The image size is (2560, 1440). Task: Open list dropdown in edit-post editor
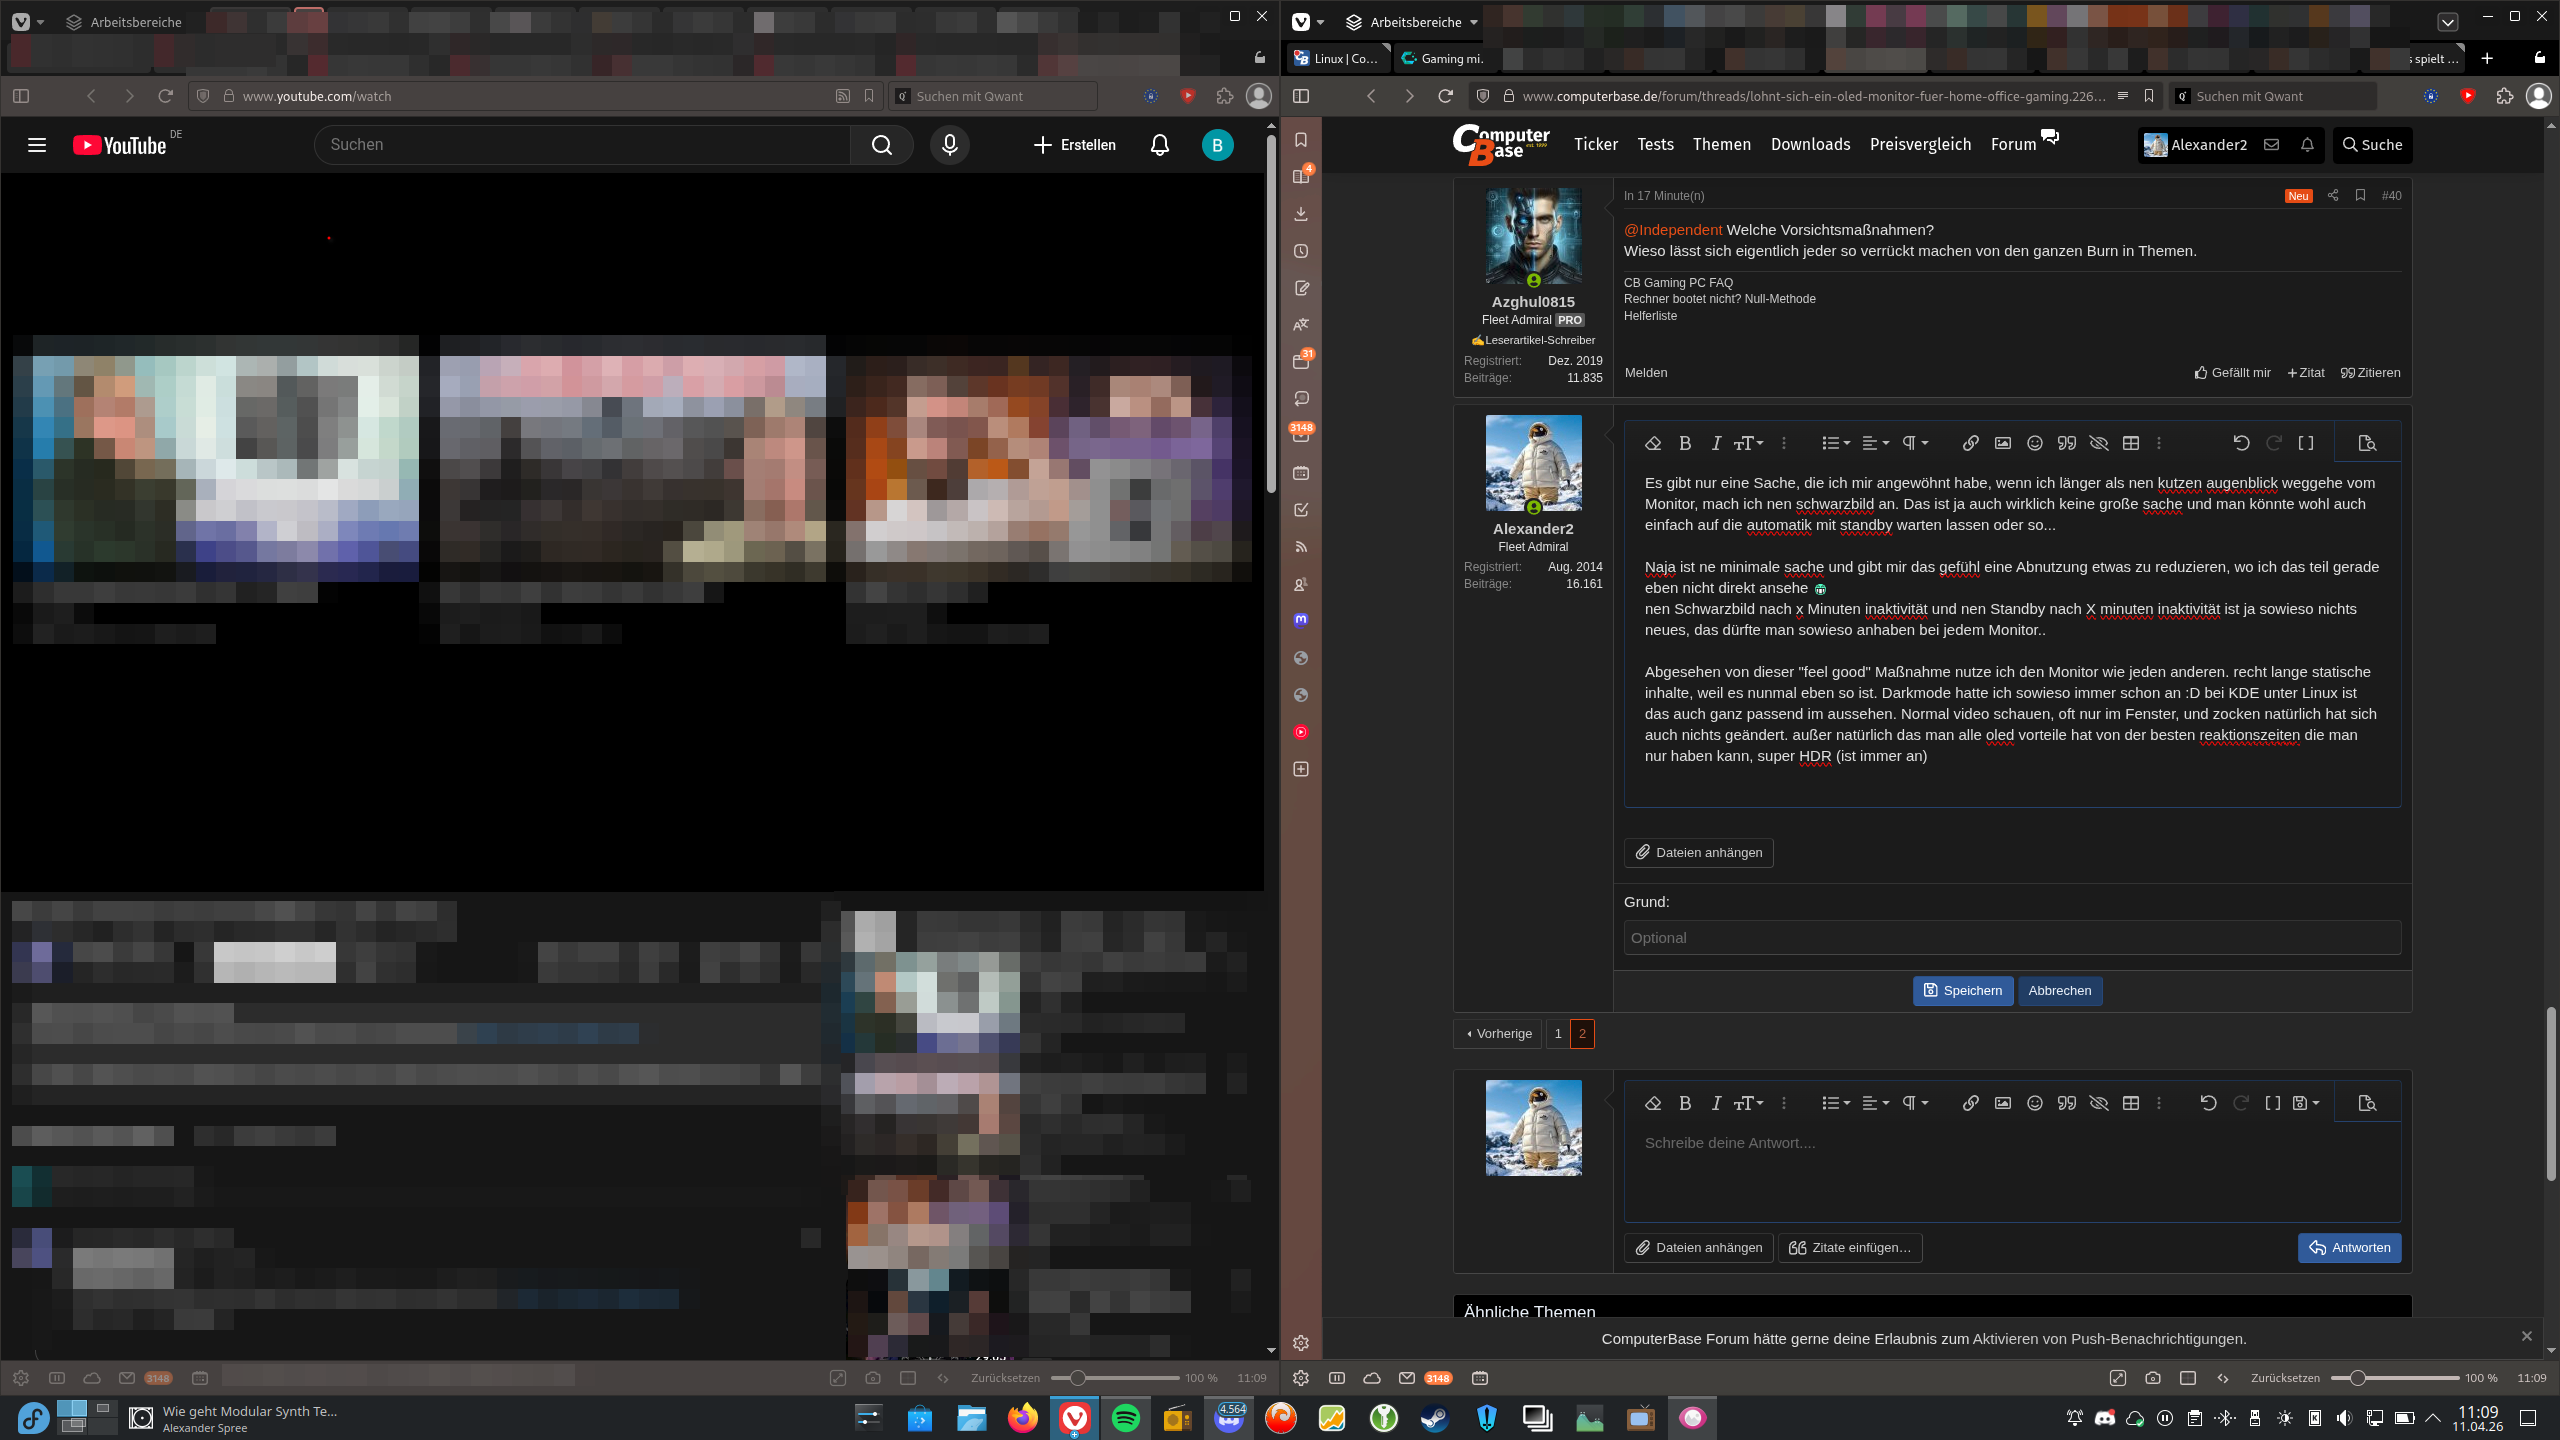[x=1835, y=443]
